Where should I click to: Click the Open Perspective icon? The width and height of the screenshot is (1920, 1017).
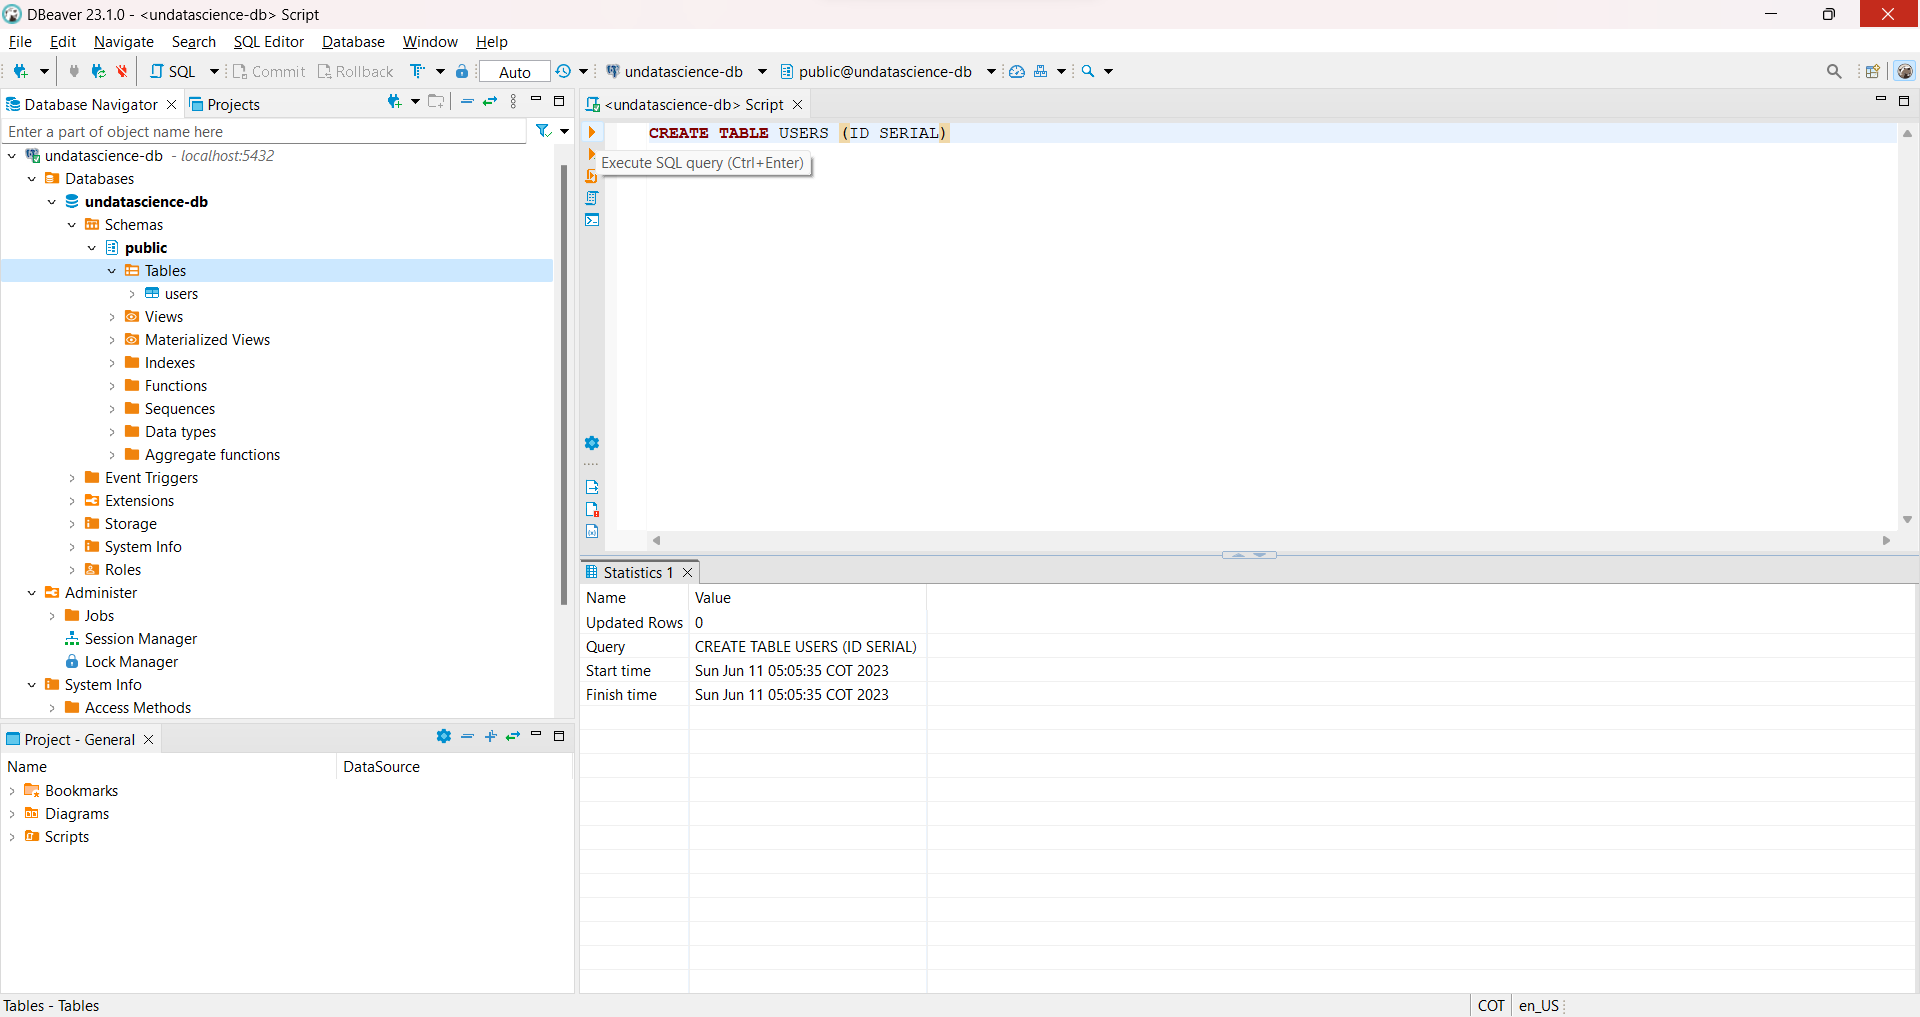tap(1872, 71)
